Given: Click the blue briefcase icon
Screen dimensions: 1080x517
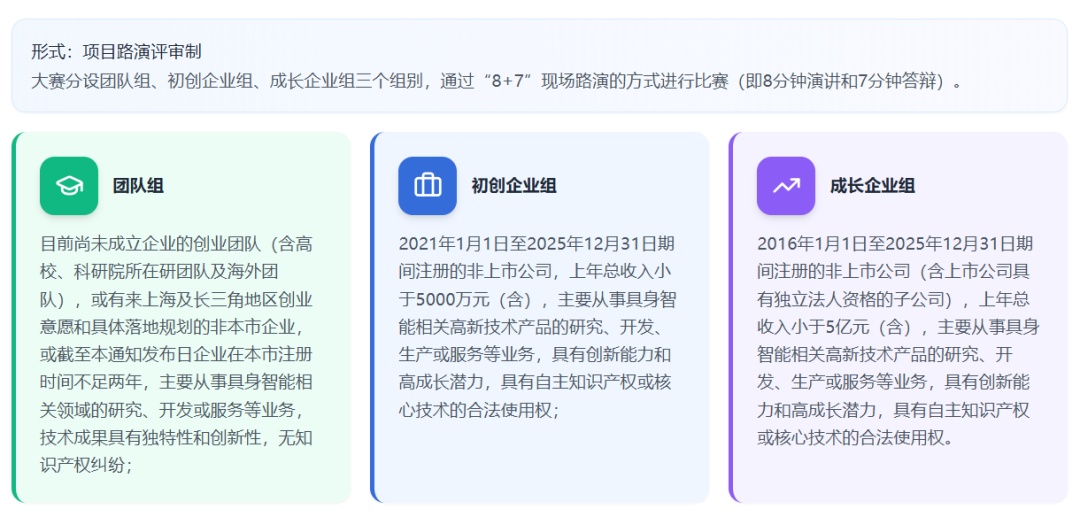Looking at the screenshot, I should pos(427,186).
